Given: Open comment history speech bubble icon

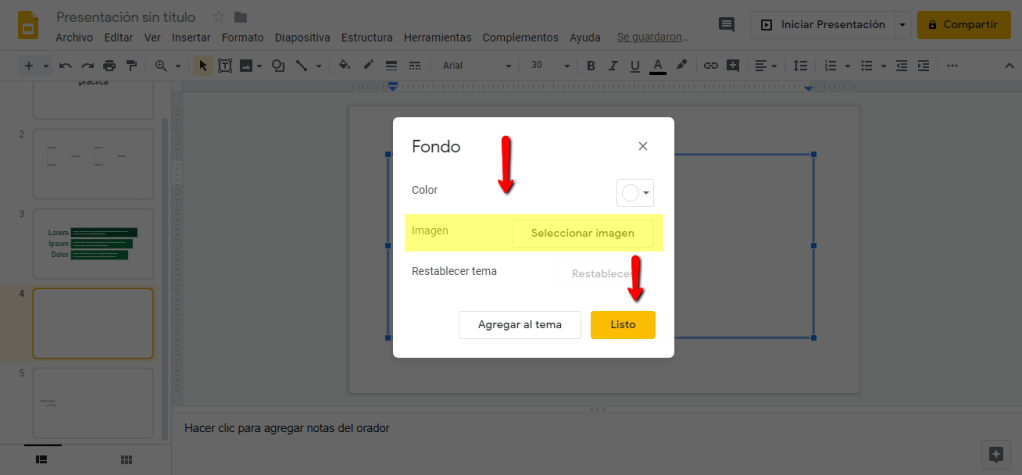Looking at the screenshot, I should (727, 25).
